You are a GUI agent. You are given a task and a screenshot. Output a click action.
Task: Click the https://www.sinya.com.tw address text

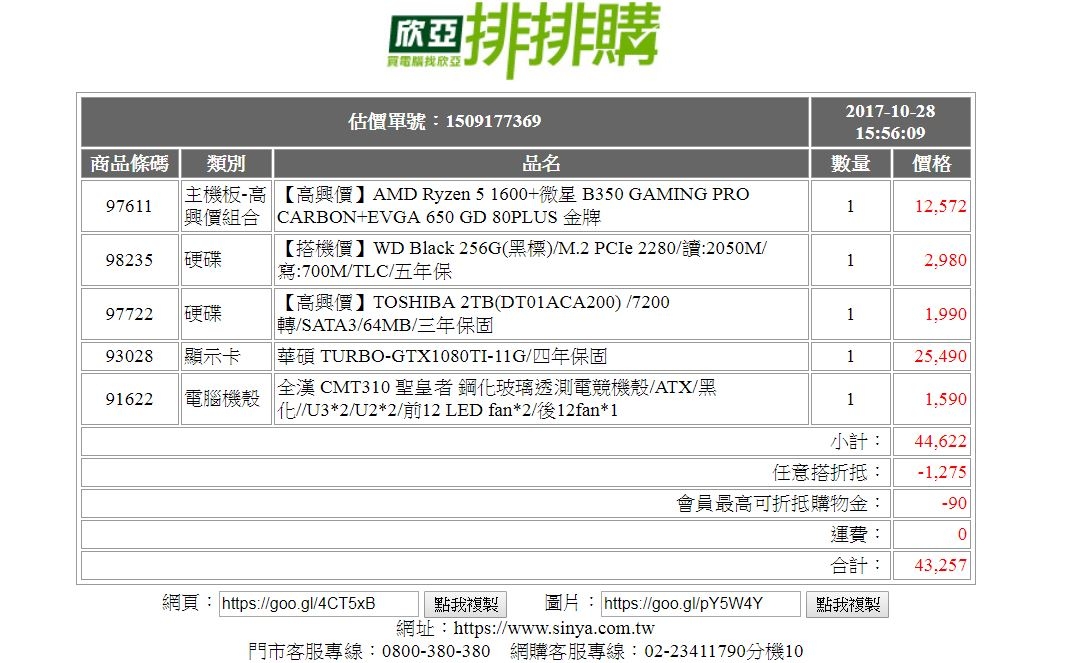coord(554,628)
